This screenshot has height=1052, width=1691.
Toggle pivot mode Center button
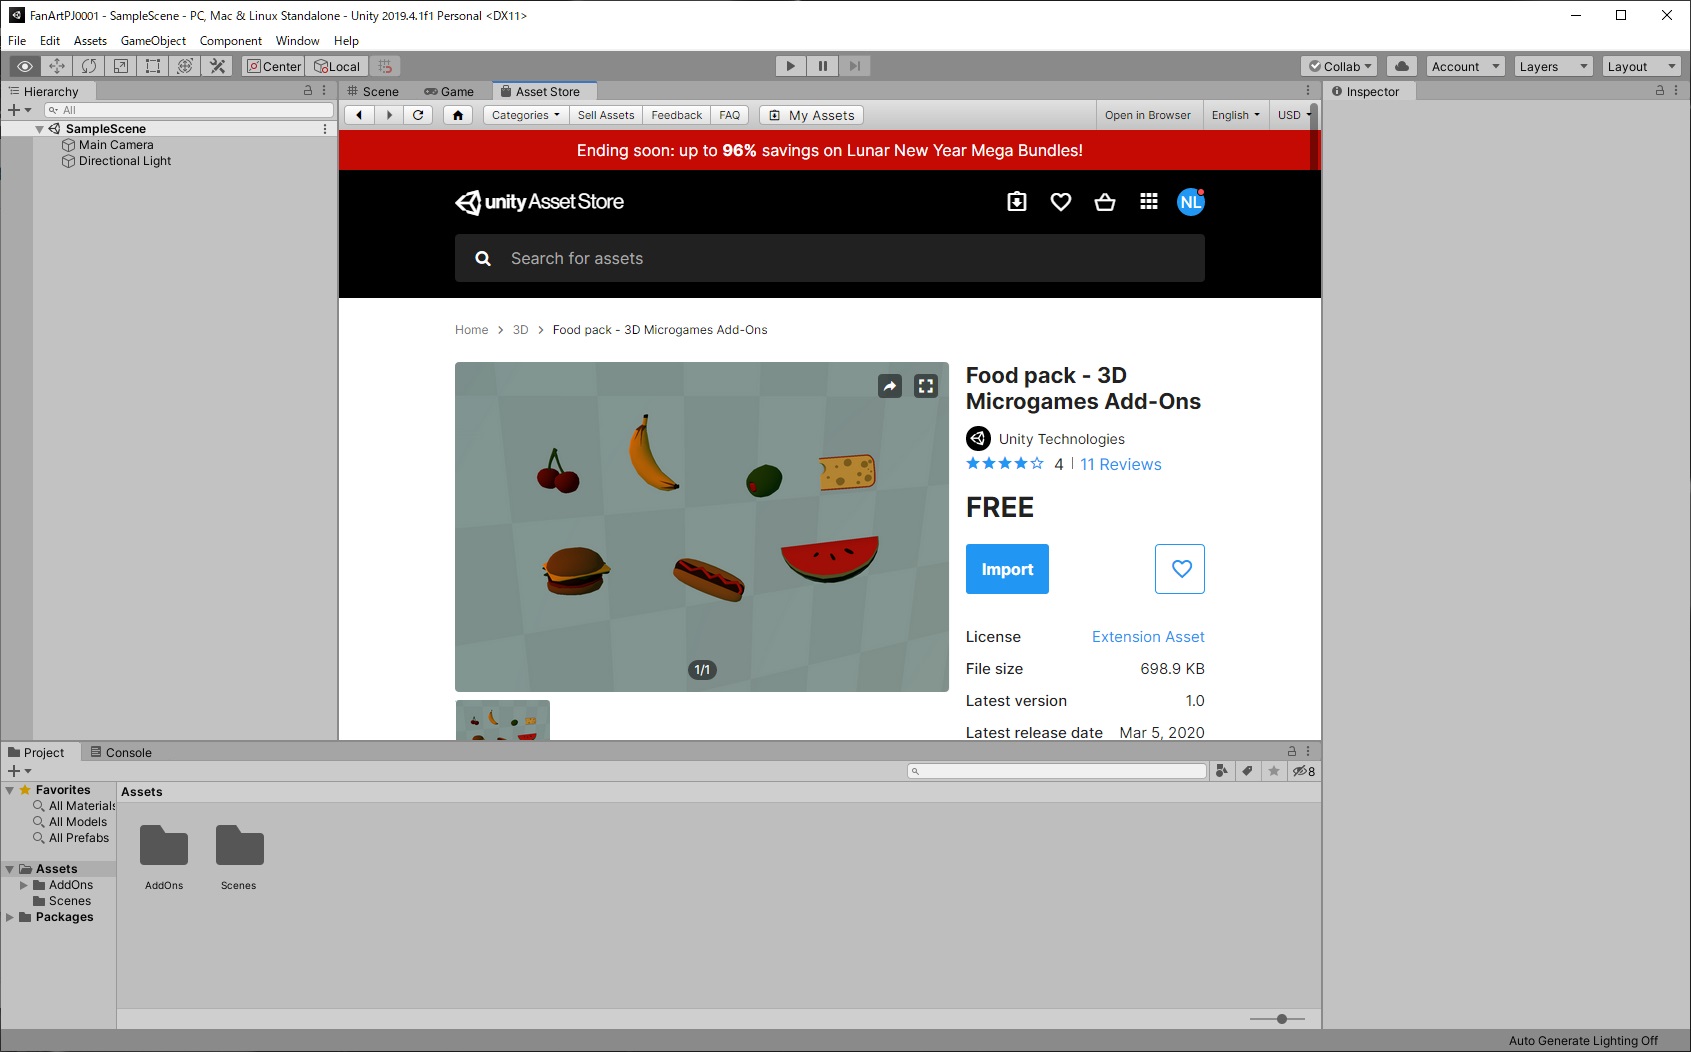[274, 66]
